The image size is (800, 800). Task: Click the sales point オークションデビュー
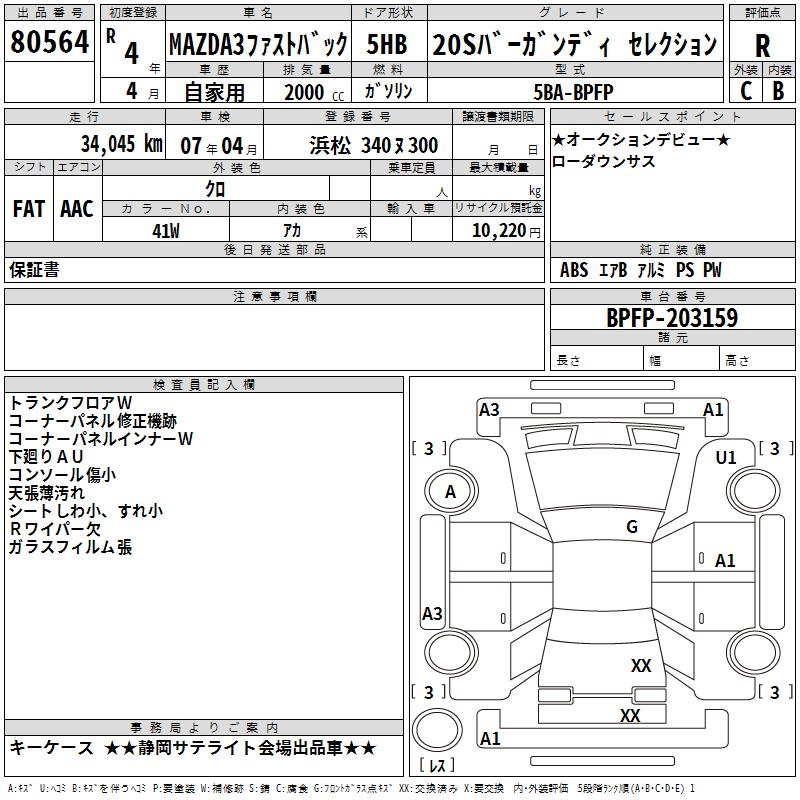[x=641, y=139]
